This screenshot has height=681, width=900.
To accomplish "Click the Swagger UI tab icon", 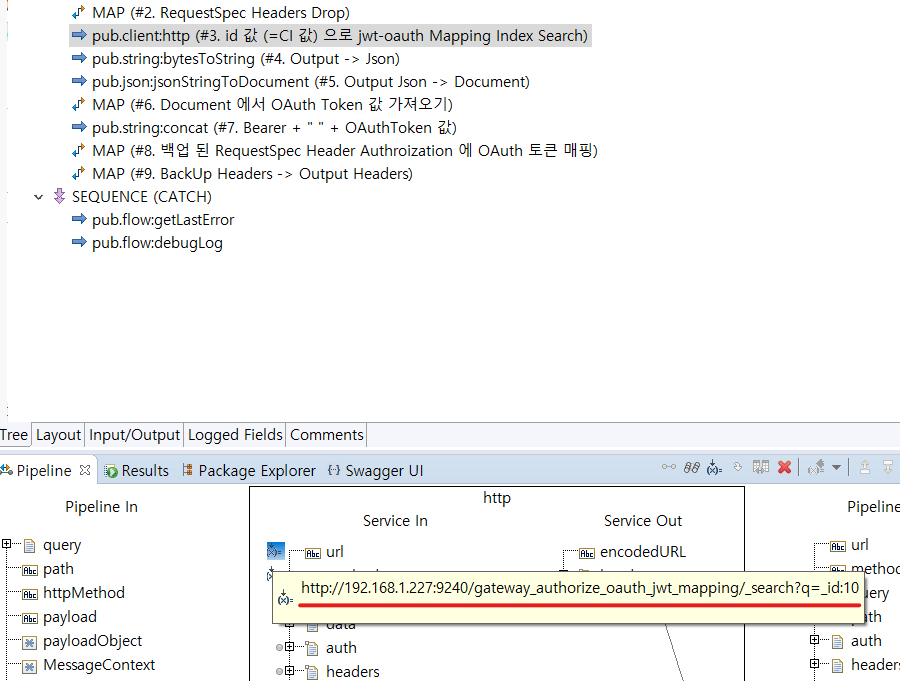I will click(335, 471).
